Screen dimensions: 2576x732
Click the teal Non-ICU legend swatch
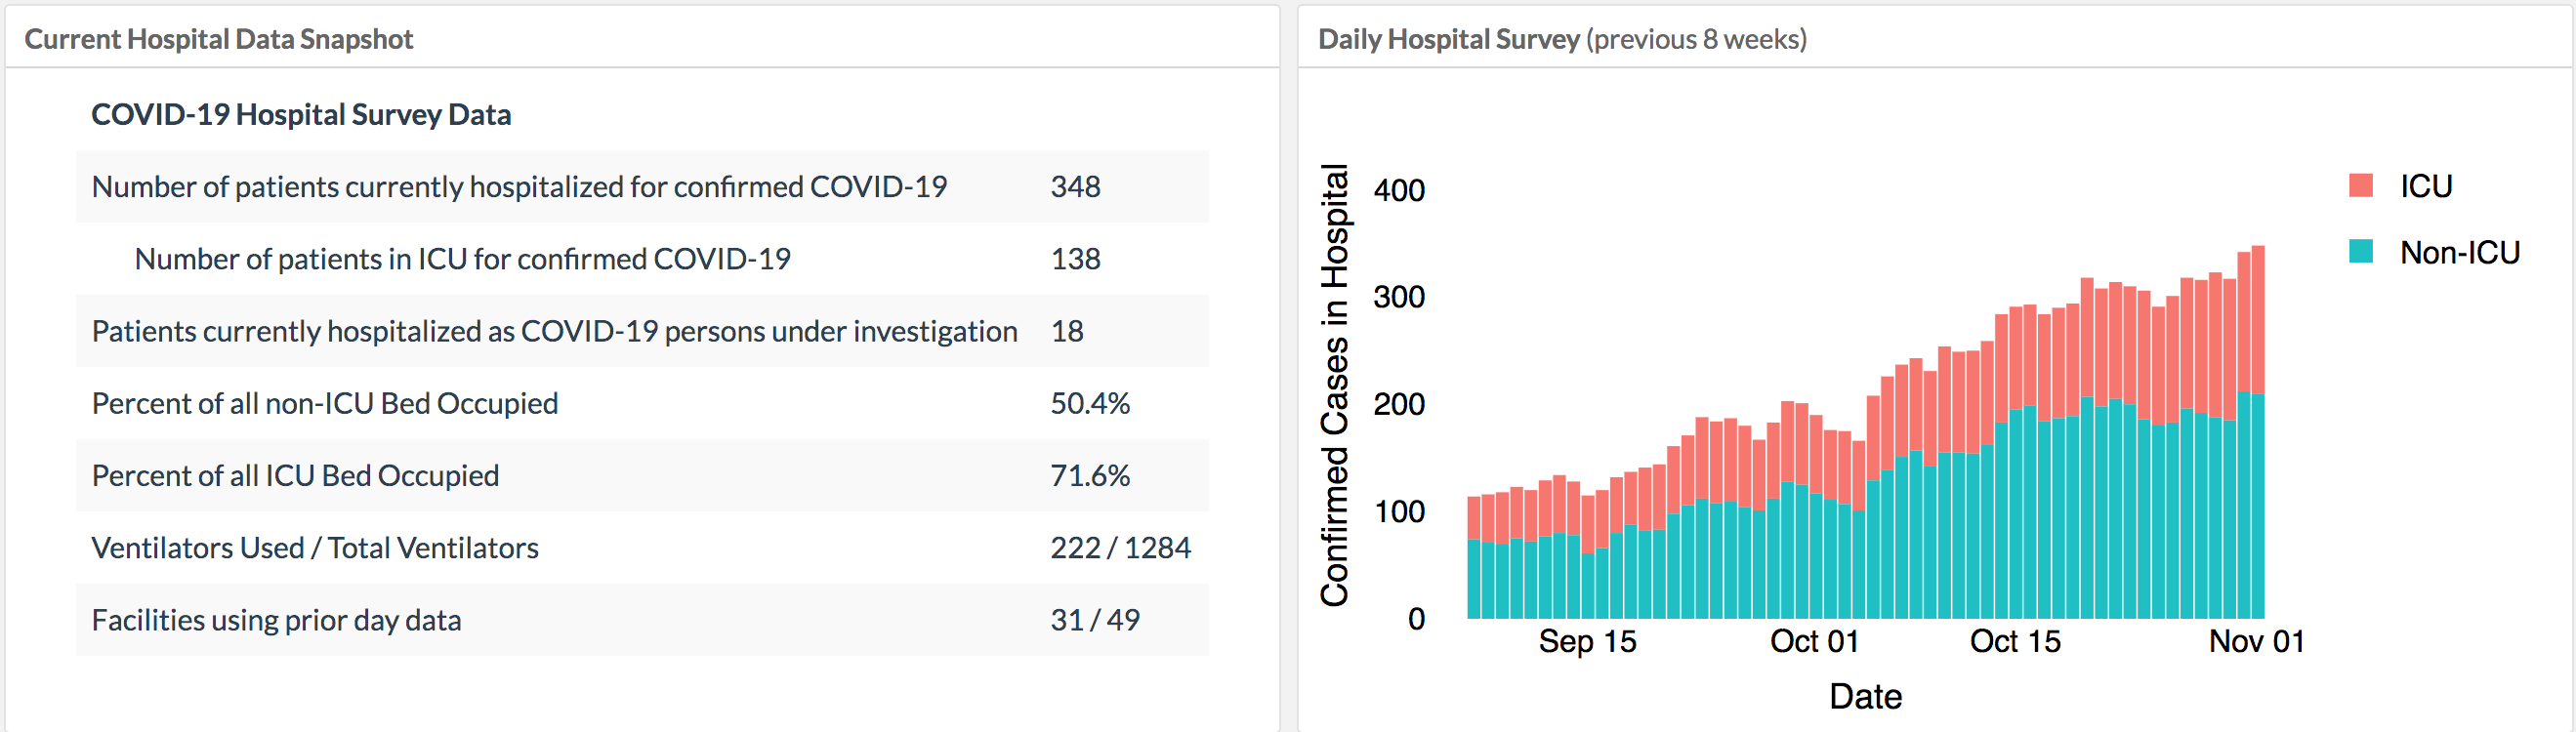click(x=2360, y=252)
